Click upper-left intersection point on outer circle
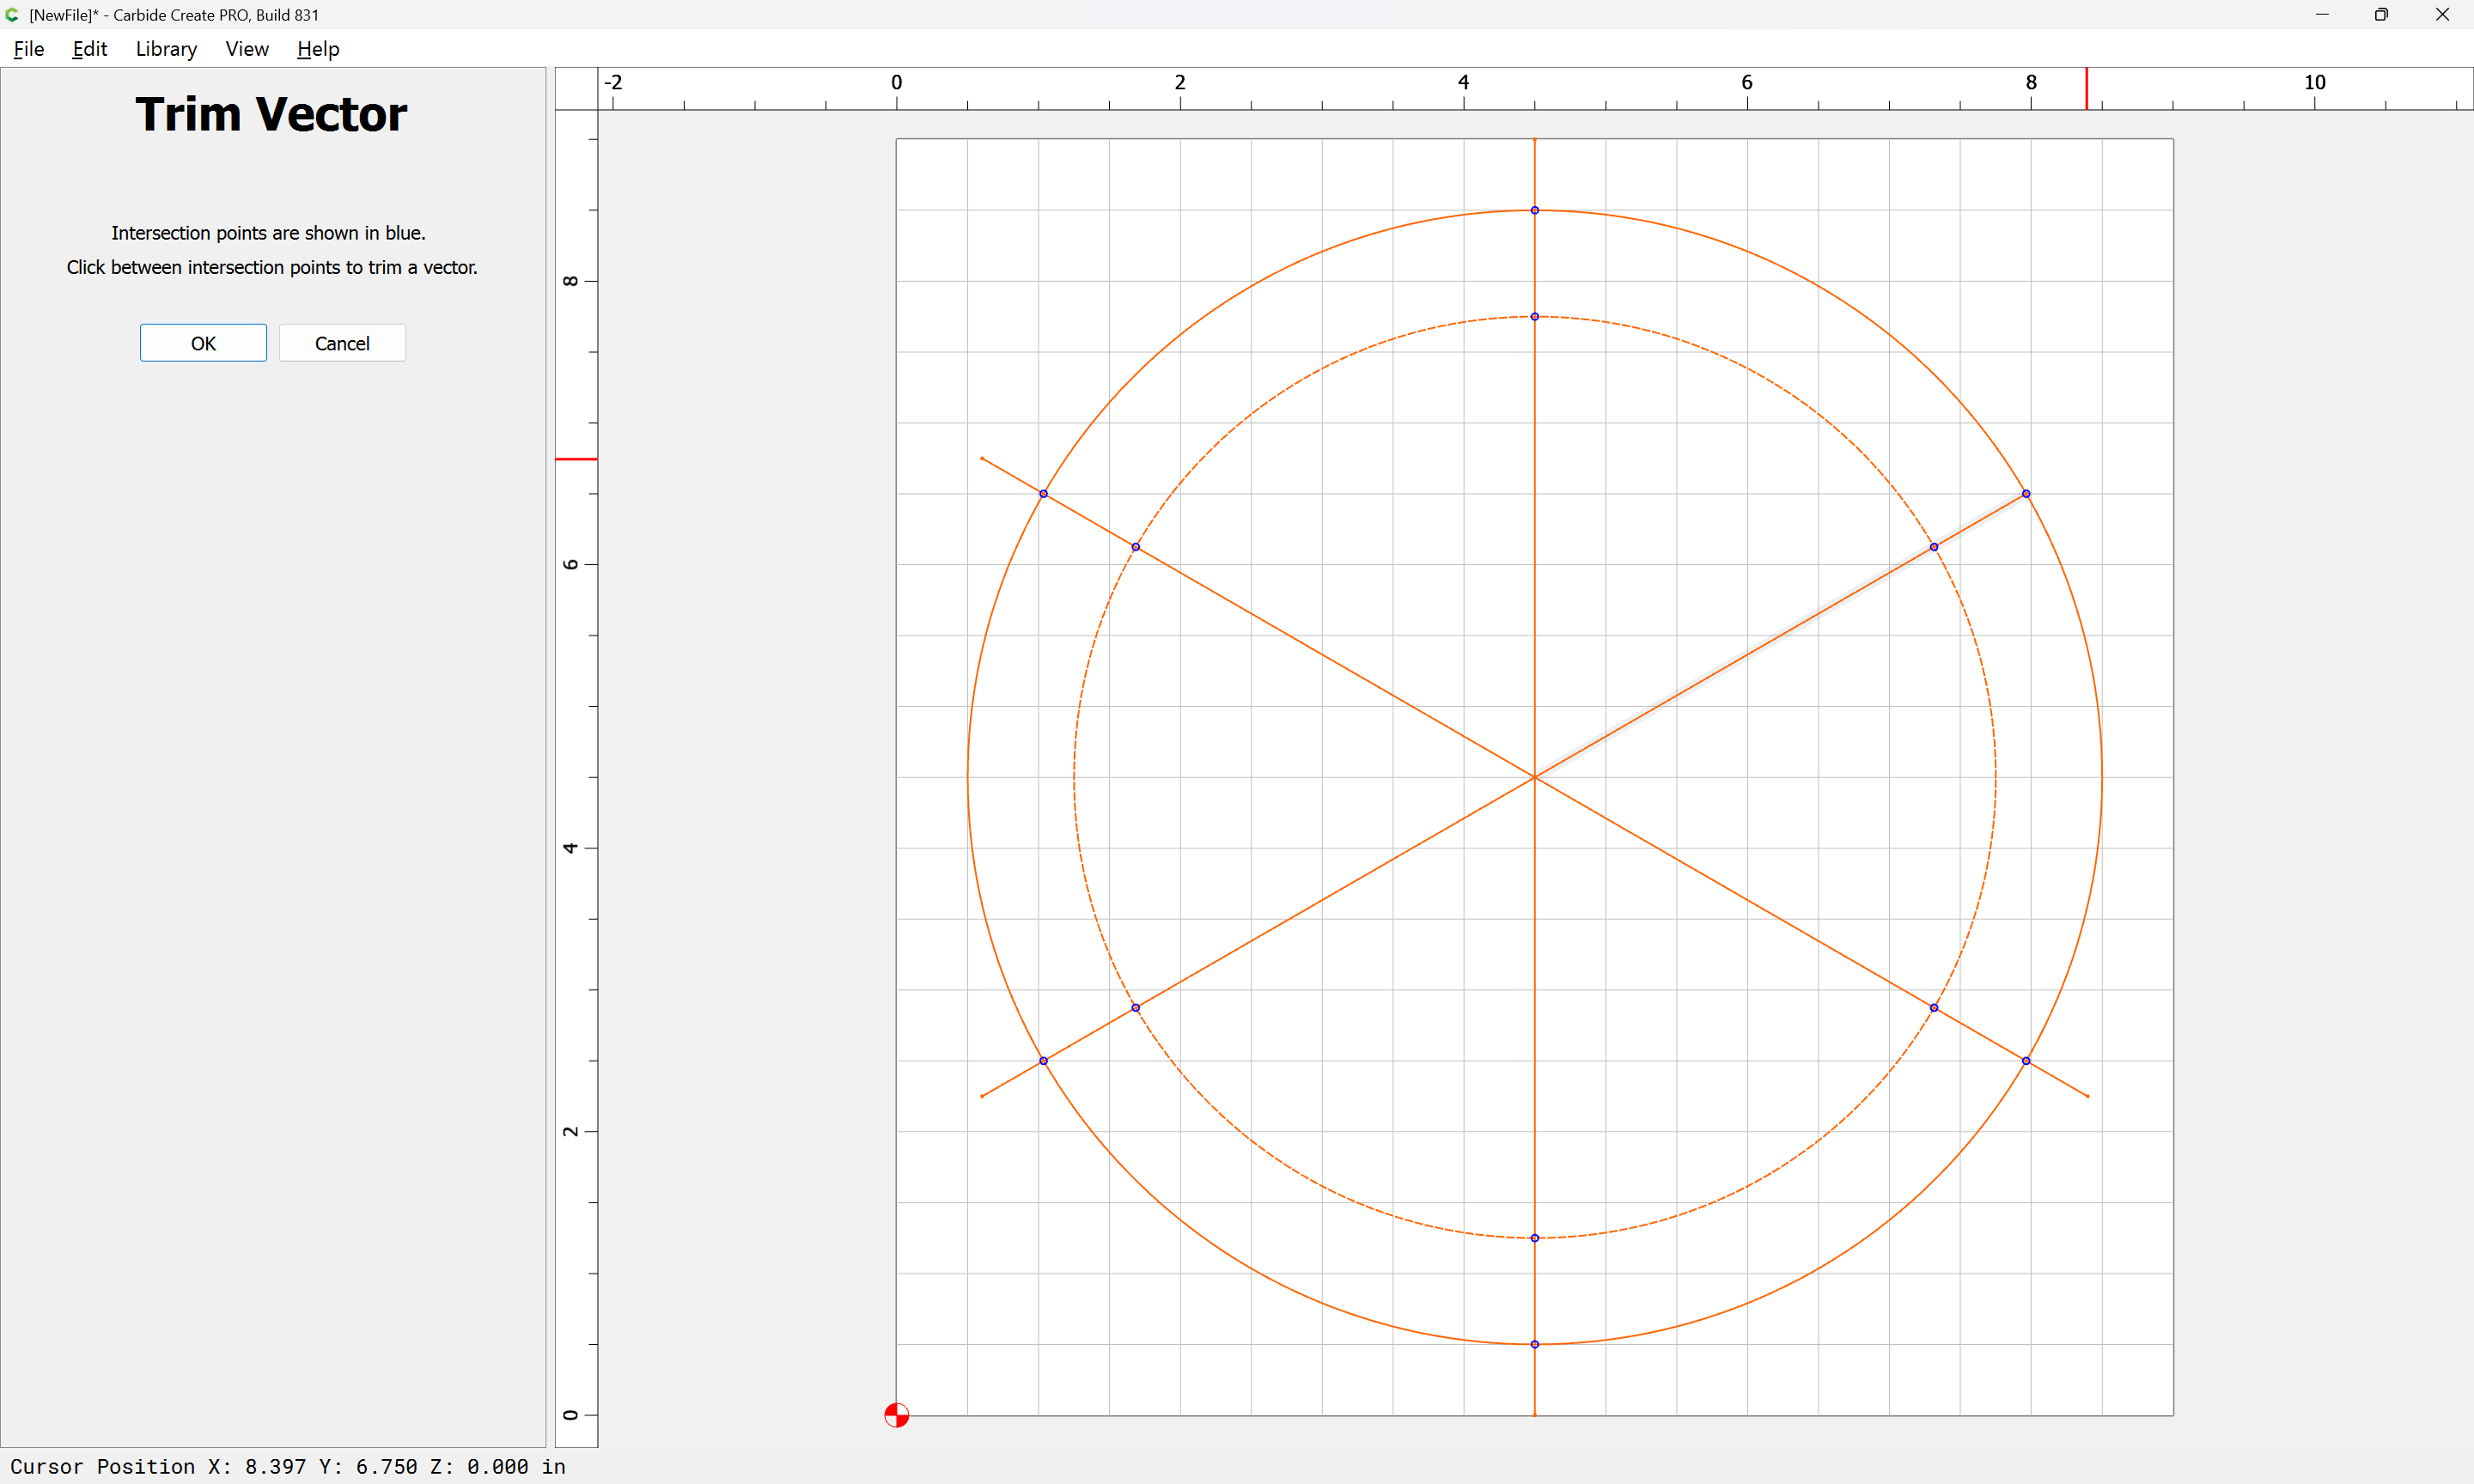This screenshot has height=1484, width=2474. (1043, 494)
